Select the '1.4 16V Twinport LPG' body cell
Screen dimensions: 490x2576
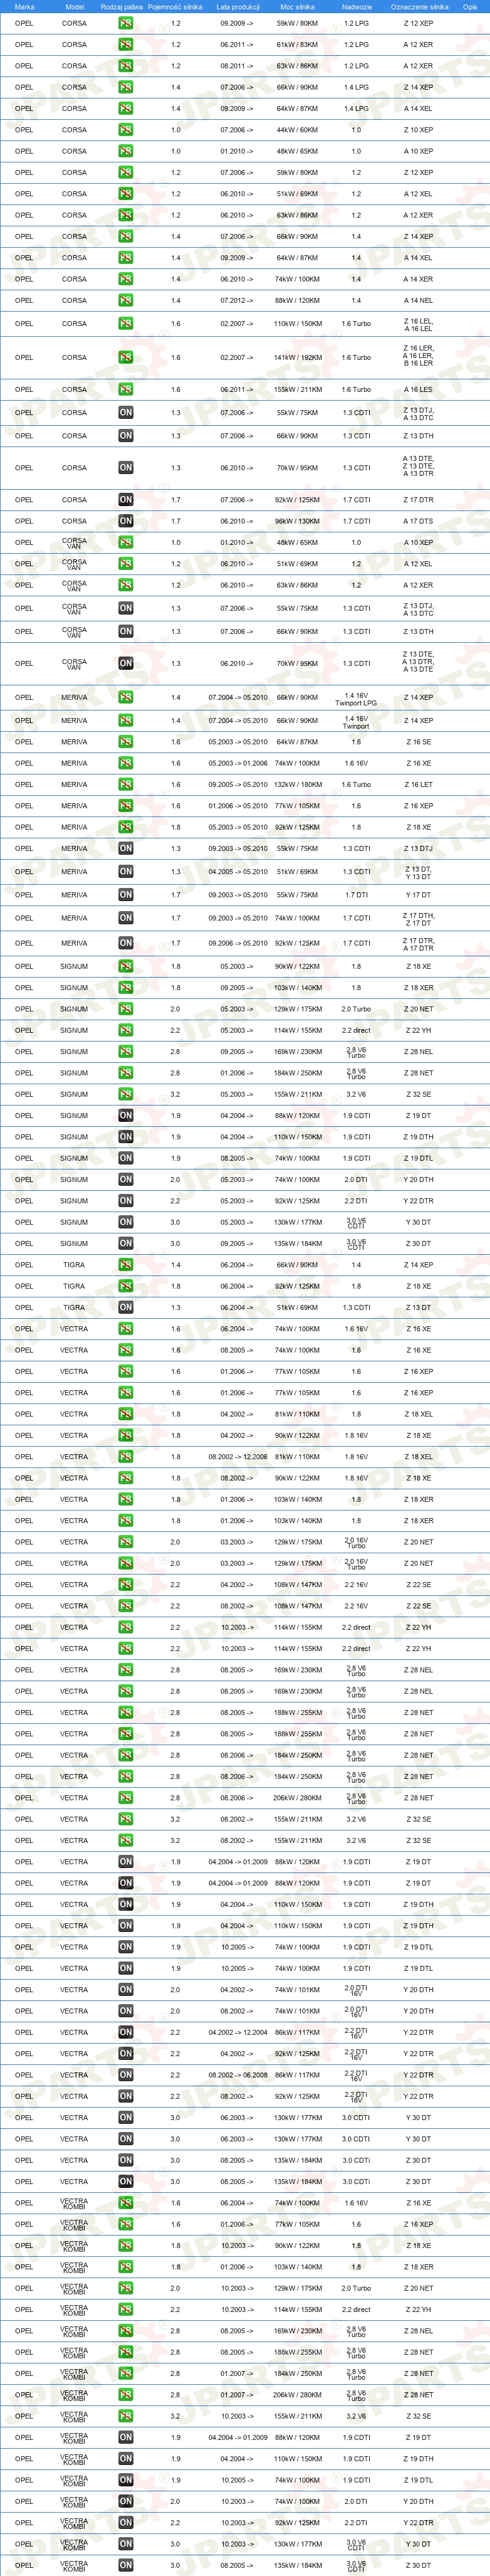pyautogui.click(x=356, y=700)
